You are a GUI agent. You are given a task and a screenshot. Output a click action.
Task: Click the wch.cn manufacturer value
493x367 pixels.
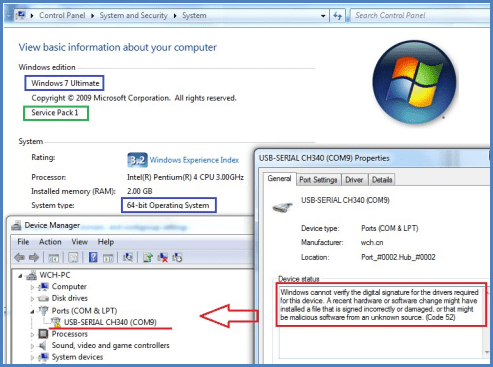(x=372, y=243)
